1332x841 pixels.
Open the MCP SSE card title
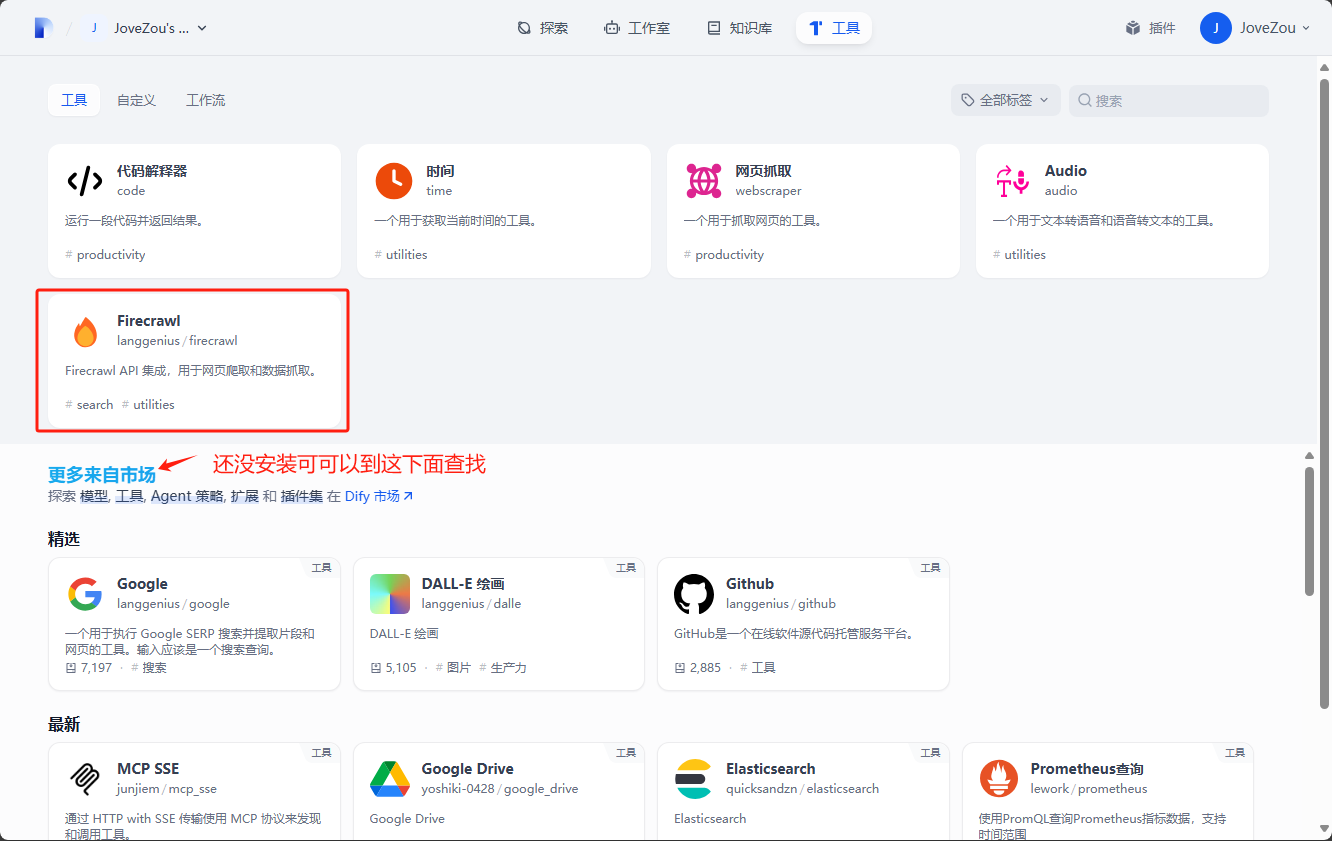point(148,769)
